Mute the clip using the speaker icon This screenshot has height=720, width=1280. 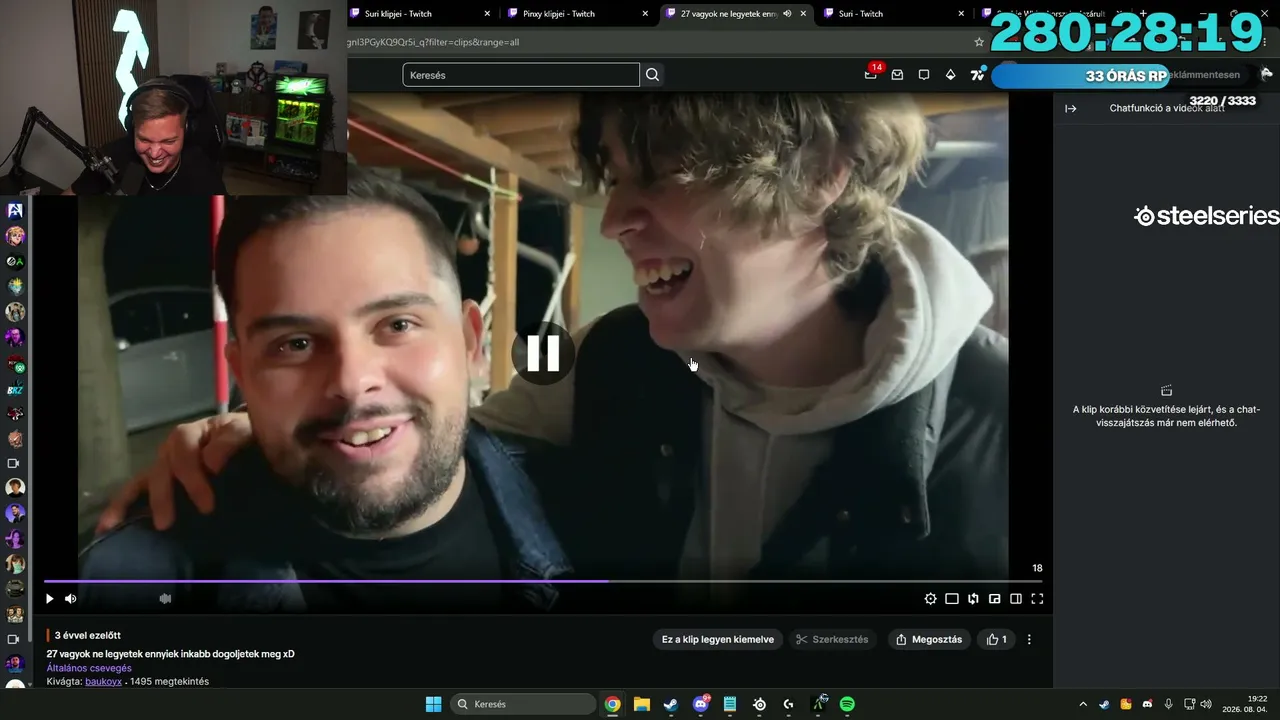[x=71, y=599]
